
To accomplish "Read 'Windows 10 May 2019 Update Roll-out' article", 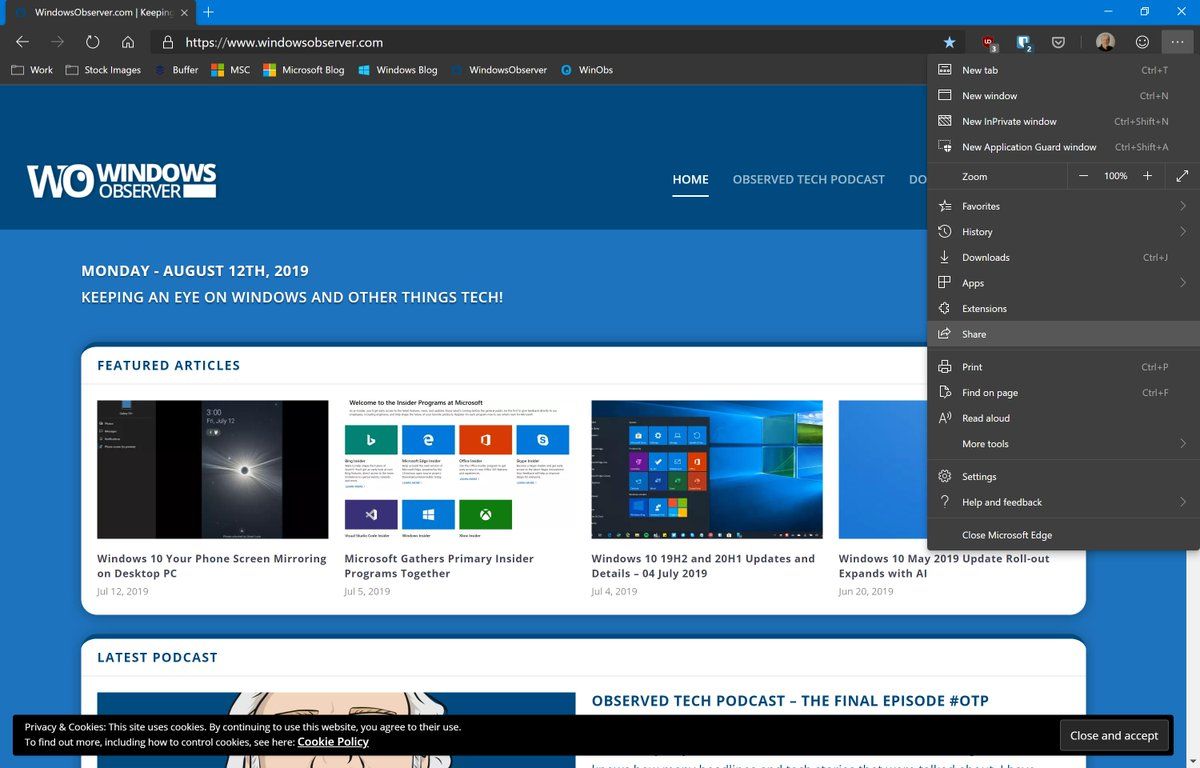I will [944, 566].
